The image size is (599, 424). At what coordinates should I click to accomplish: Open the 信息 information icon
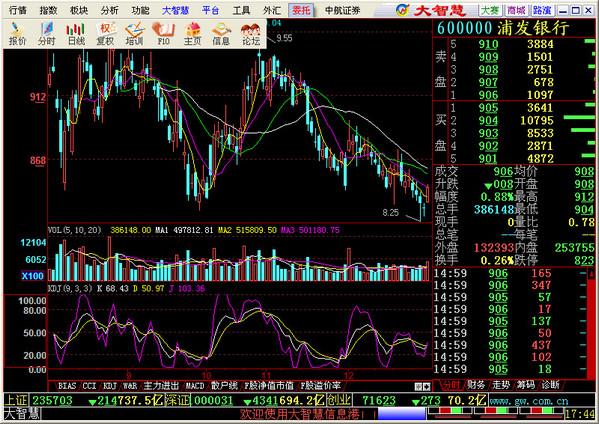pyautogui.click(x=222, y=34)
